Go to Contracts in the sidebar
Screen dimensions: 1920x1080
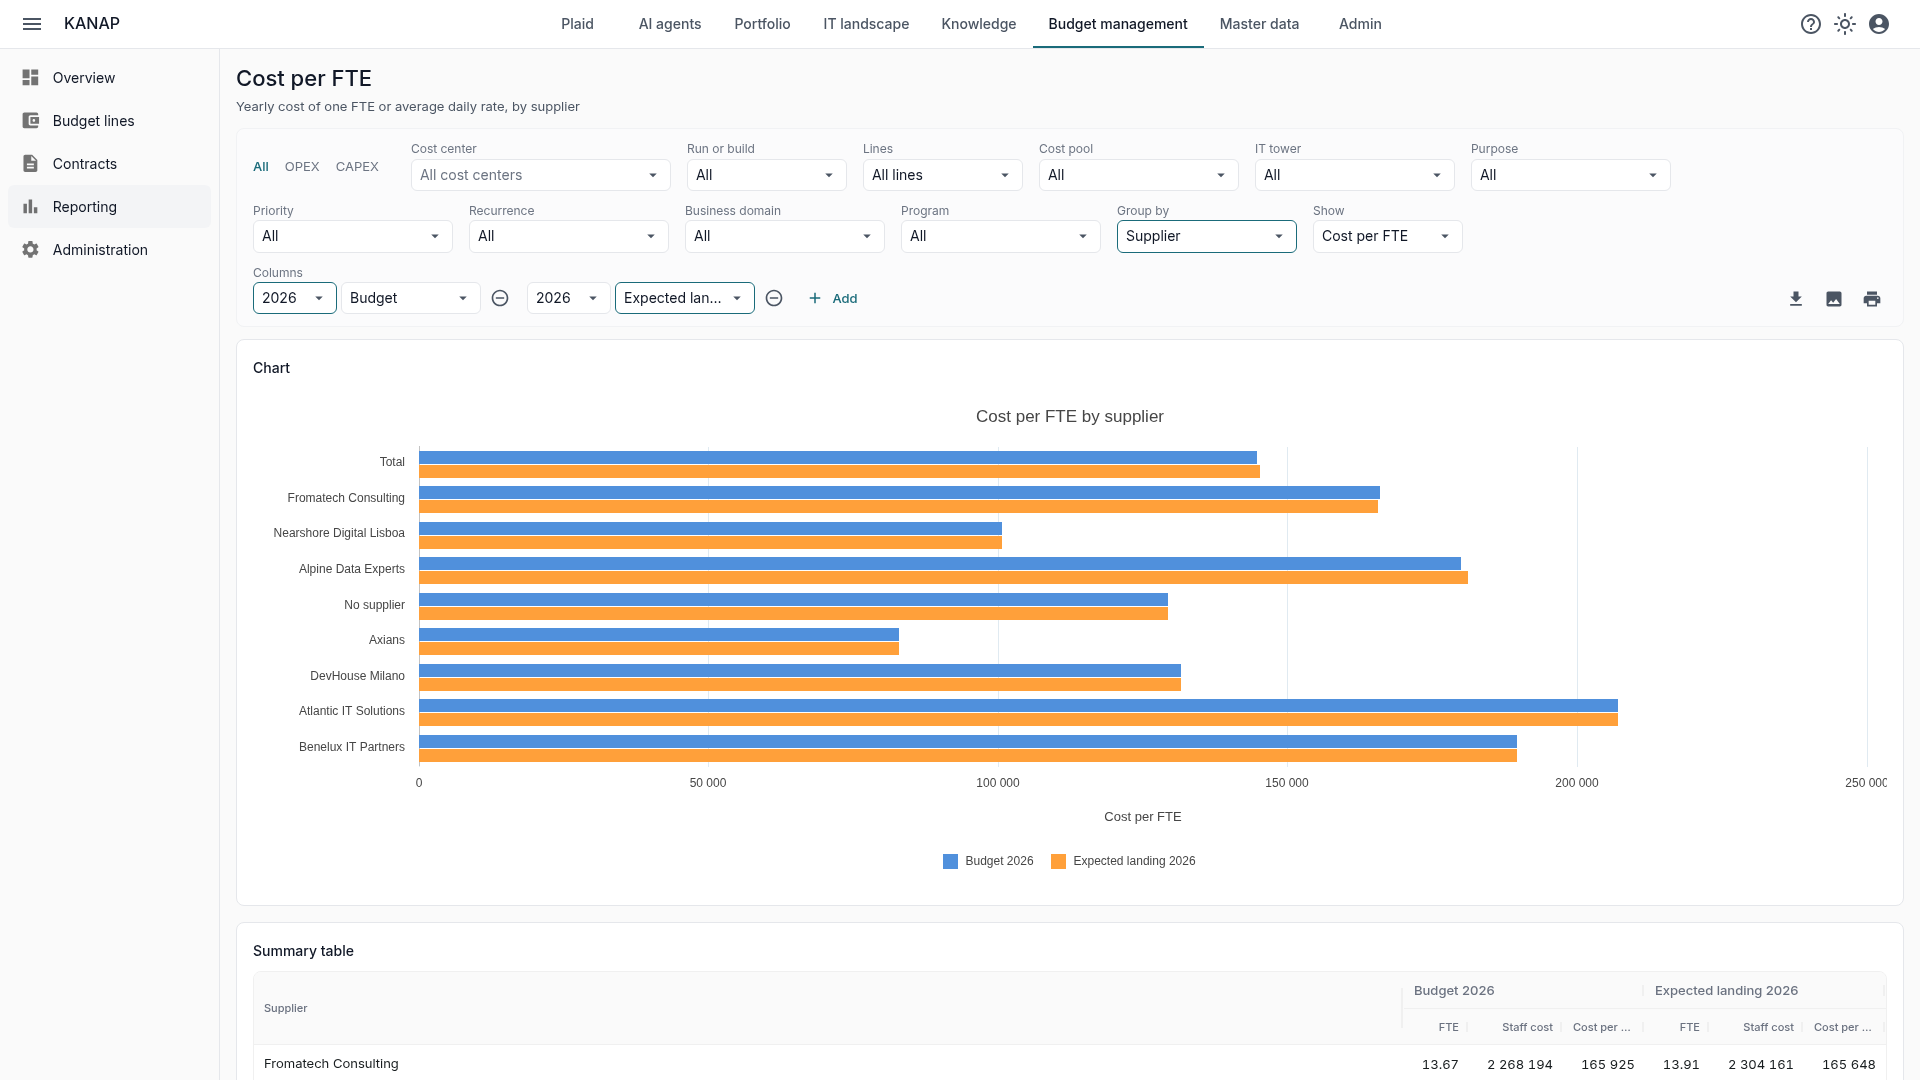coord(110,164)
